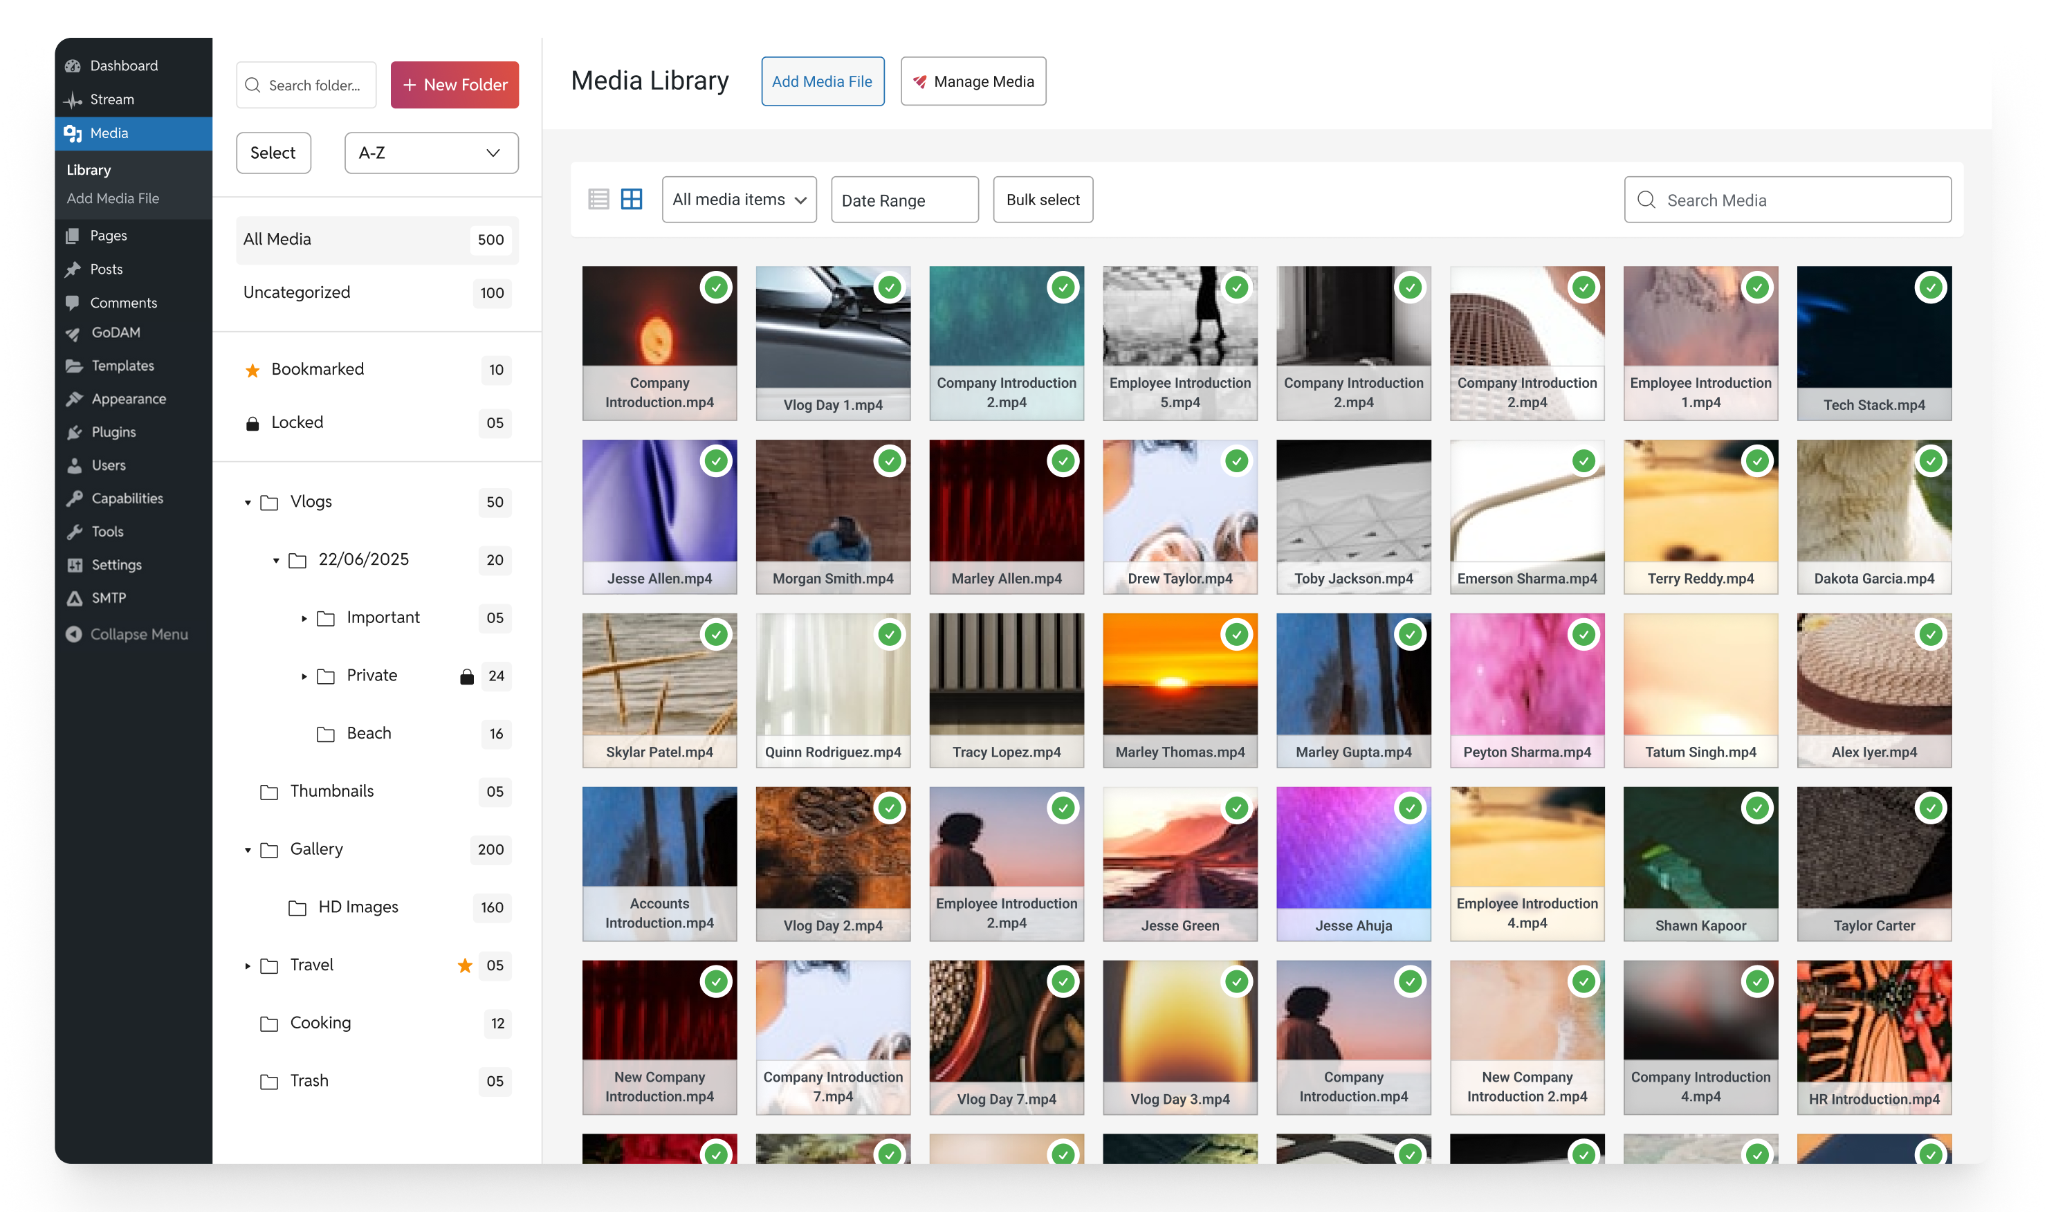Open the Library page under Media
This screenshot has width=2048, height=1212.
[x=88, y=170]
